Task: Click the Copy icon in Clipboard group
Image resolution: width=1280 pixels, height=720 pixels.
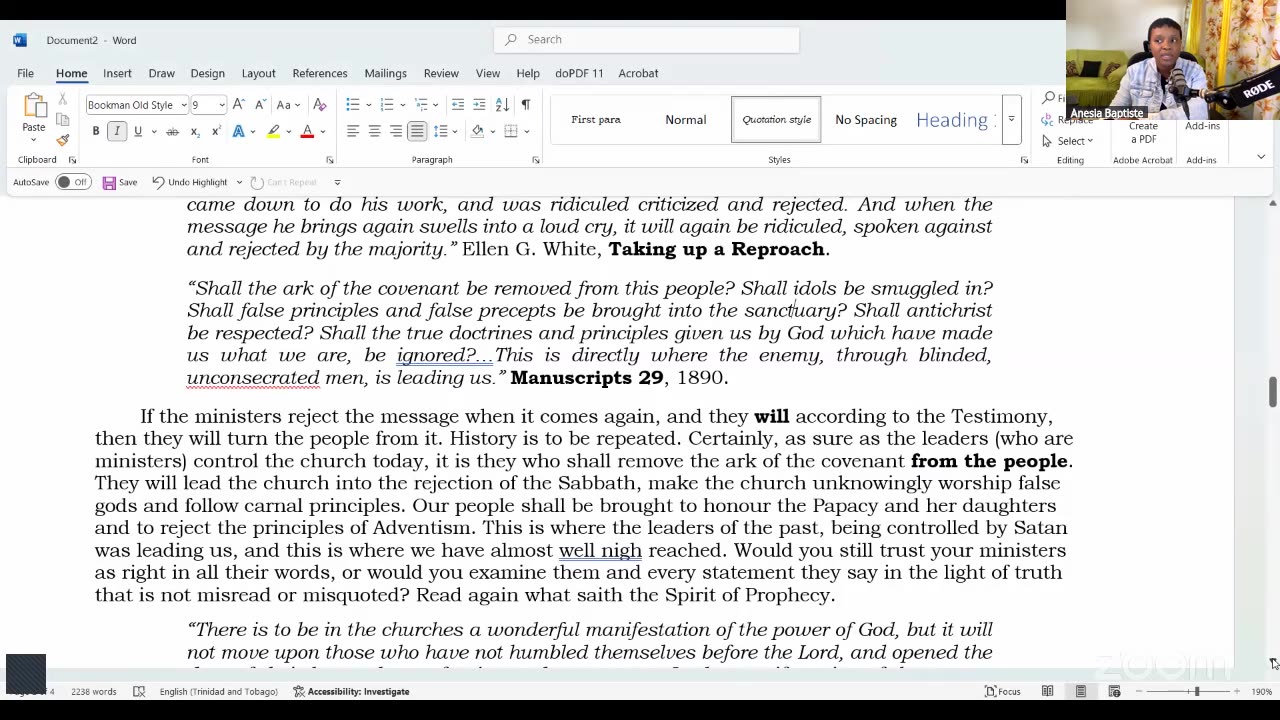Action: (62, 120)
